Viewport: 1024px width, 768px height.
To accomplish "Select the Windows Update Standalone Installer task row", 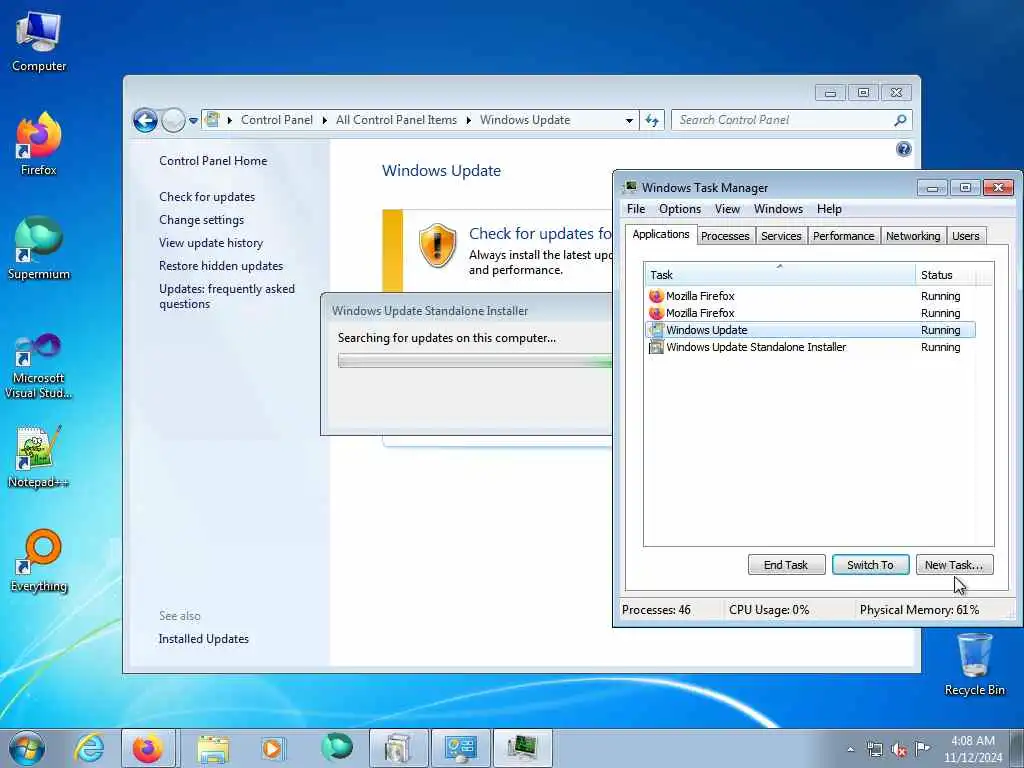I will click(x=810, y=347).
